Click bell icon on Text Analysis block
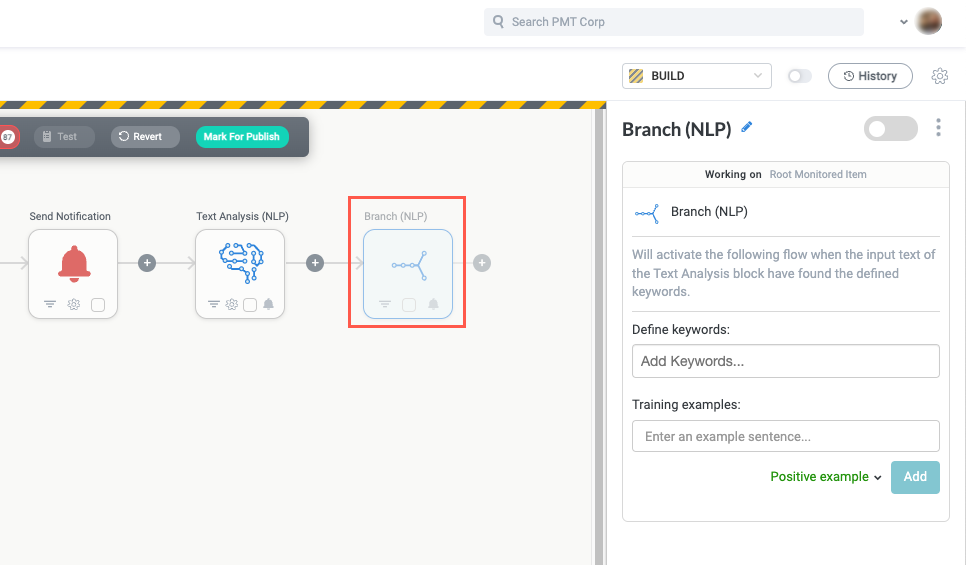Screen dimensions: 966x565 point(268,305)
